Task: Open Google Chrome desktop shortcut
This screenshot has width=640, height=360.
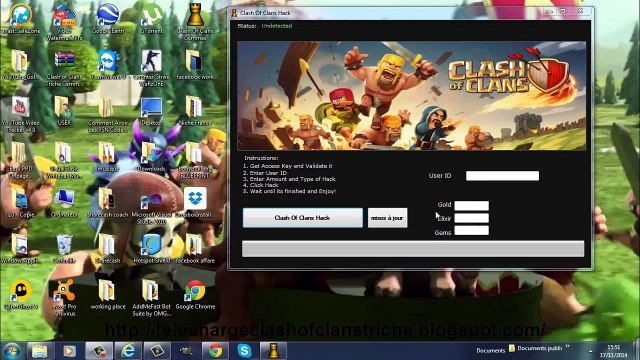Action: (195, 295)
